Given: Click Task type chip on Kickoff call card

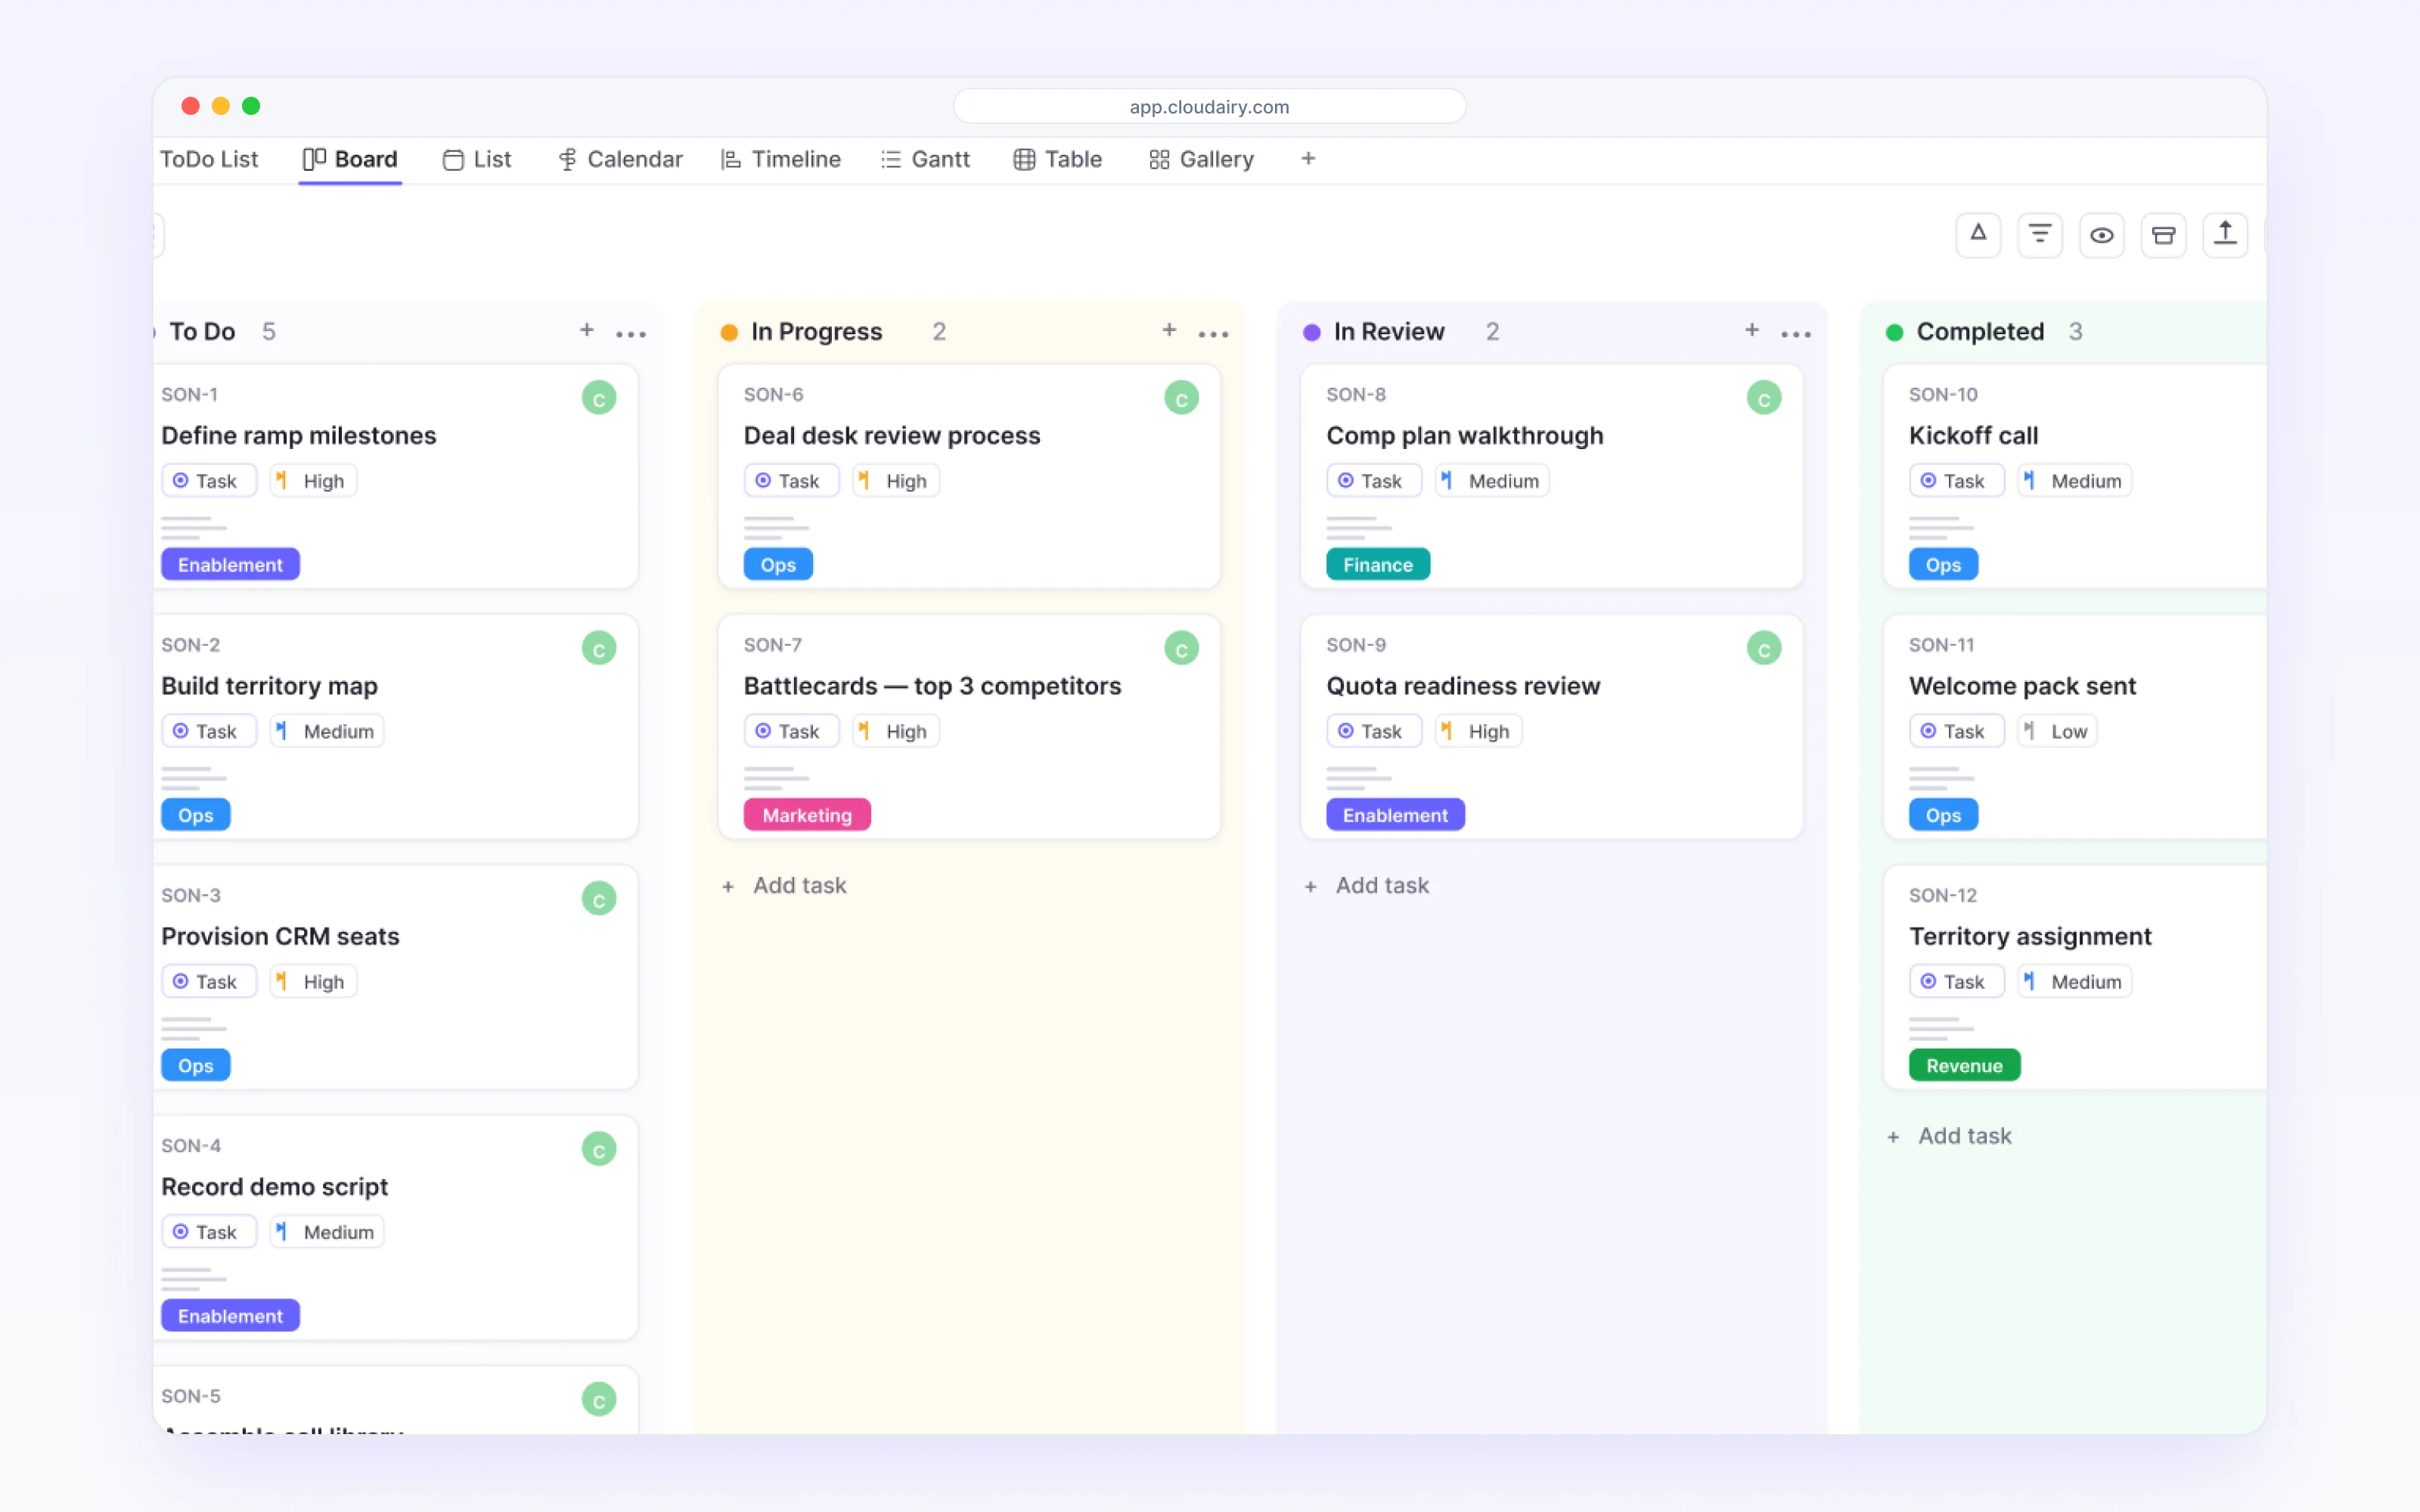Looking at the screenshot, I should 1956,481.
